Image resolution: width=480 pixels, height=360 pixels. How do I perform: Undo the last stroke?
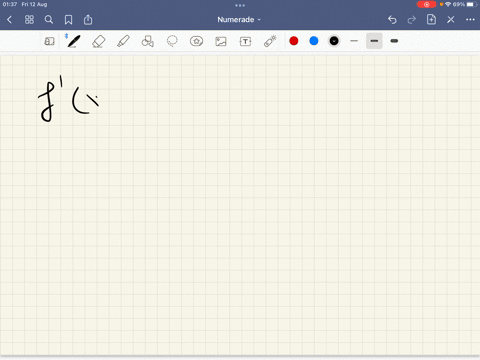tap(392, 20)
